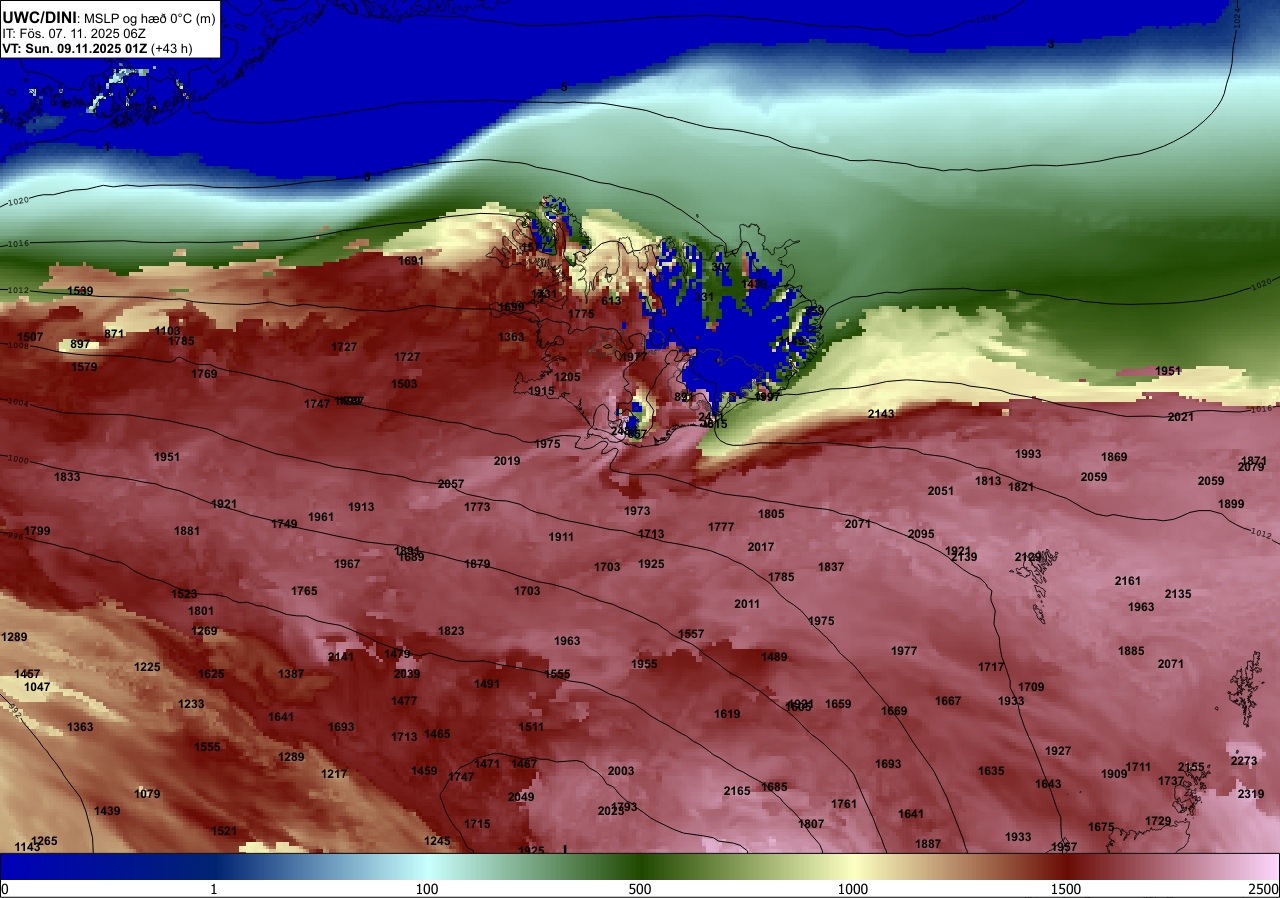Click the UWC/DINI title label
Viewport: 1280px width, 898px height.
click(x=38, y=16)
